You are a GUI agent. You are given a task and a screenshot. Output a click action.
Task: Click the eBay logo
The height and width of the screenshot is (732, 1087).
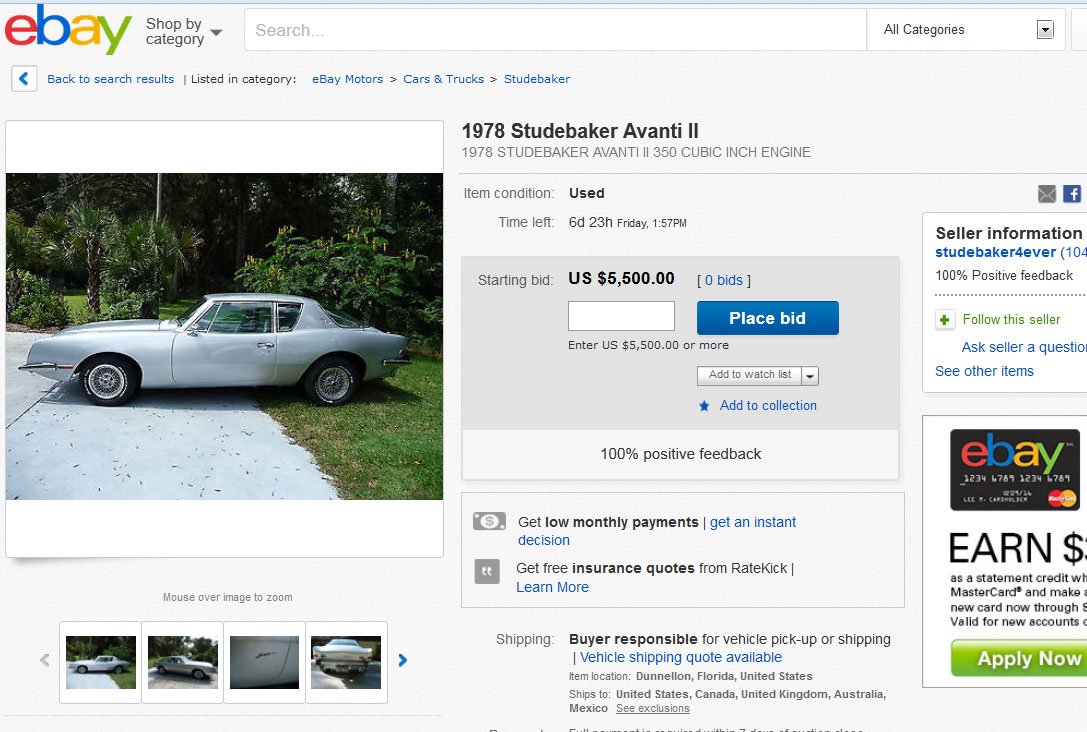[68, 30]
